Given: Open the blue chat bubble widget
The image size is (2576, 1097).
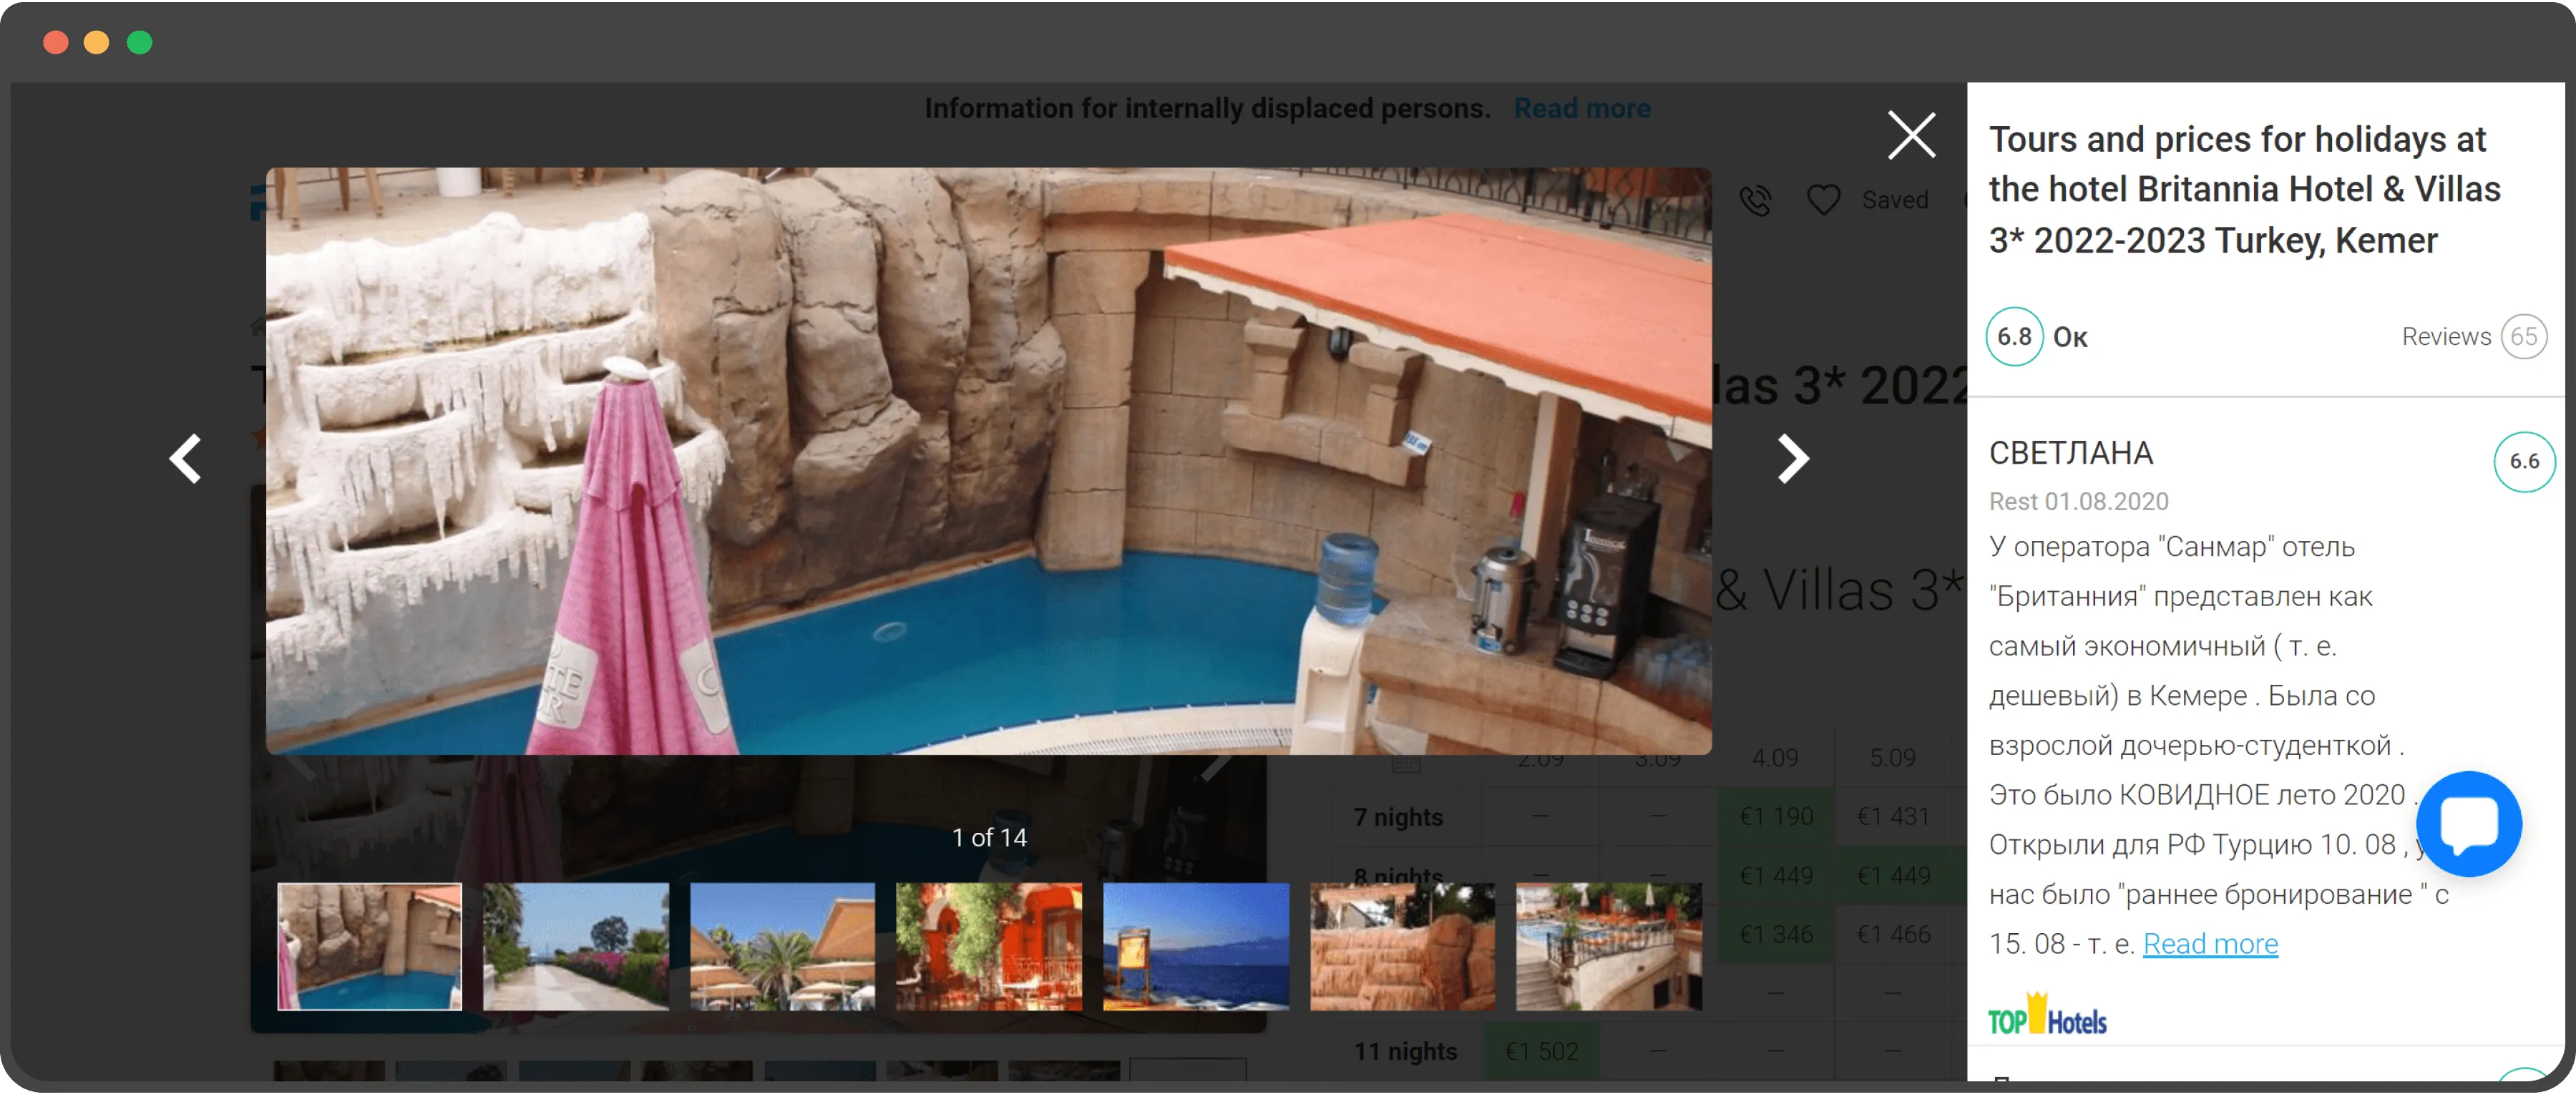Looking at the screenshot, I should click(x=2468, y=823).
